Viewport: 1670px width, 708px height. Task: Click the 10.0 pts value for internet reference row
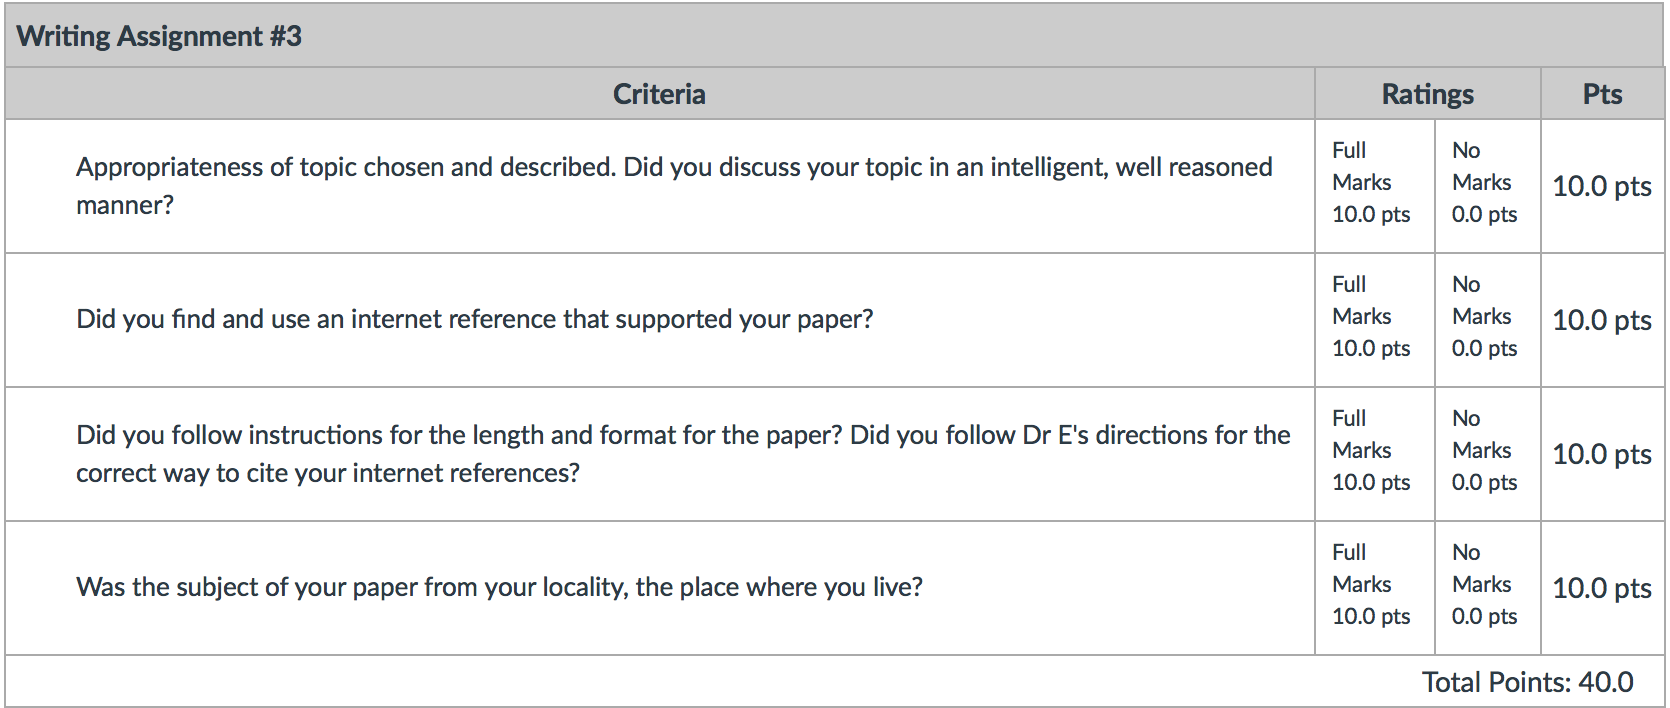[1601, 320]
